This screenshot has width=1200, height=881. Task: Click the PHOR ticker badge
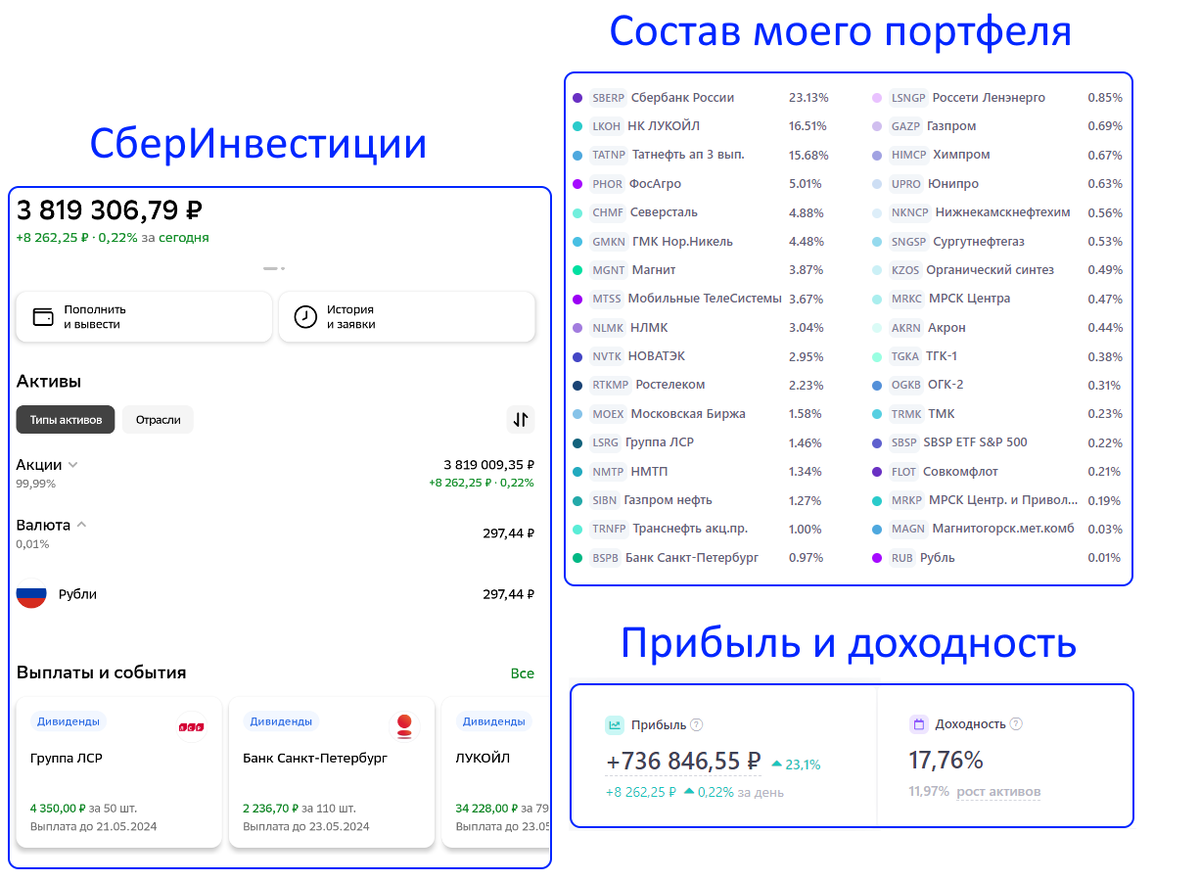point(607,184)
